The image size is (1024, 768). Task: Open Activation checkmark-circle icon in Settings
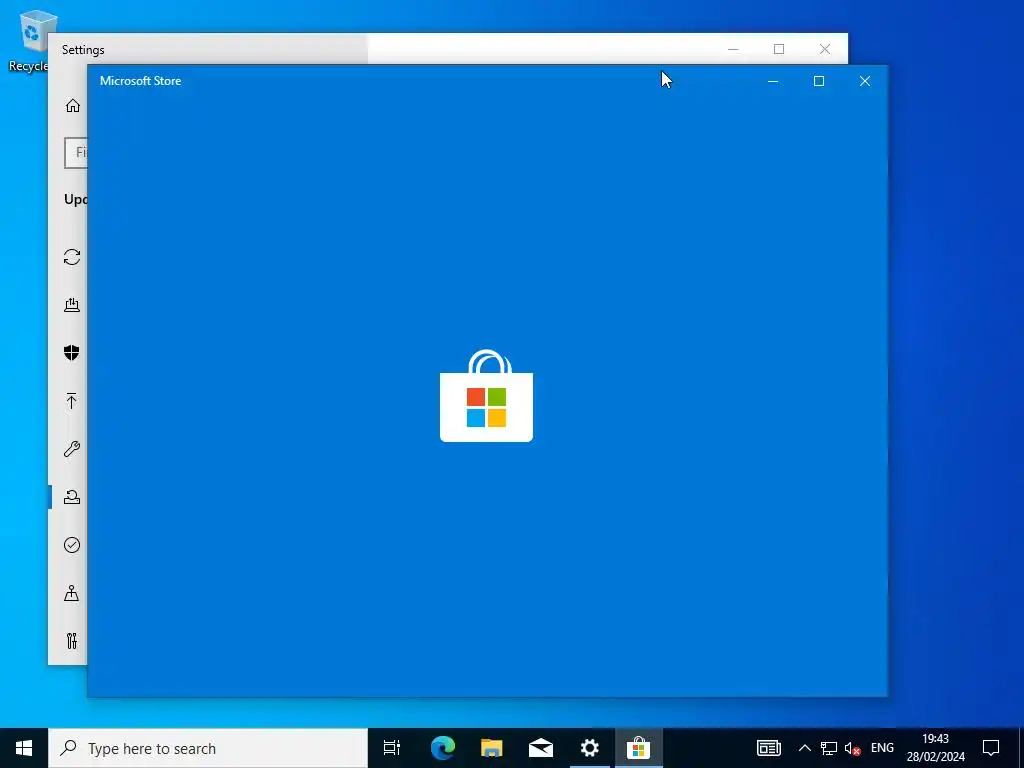pos(72,545)
